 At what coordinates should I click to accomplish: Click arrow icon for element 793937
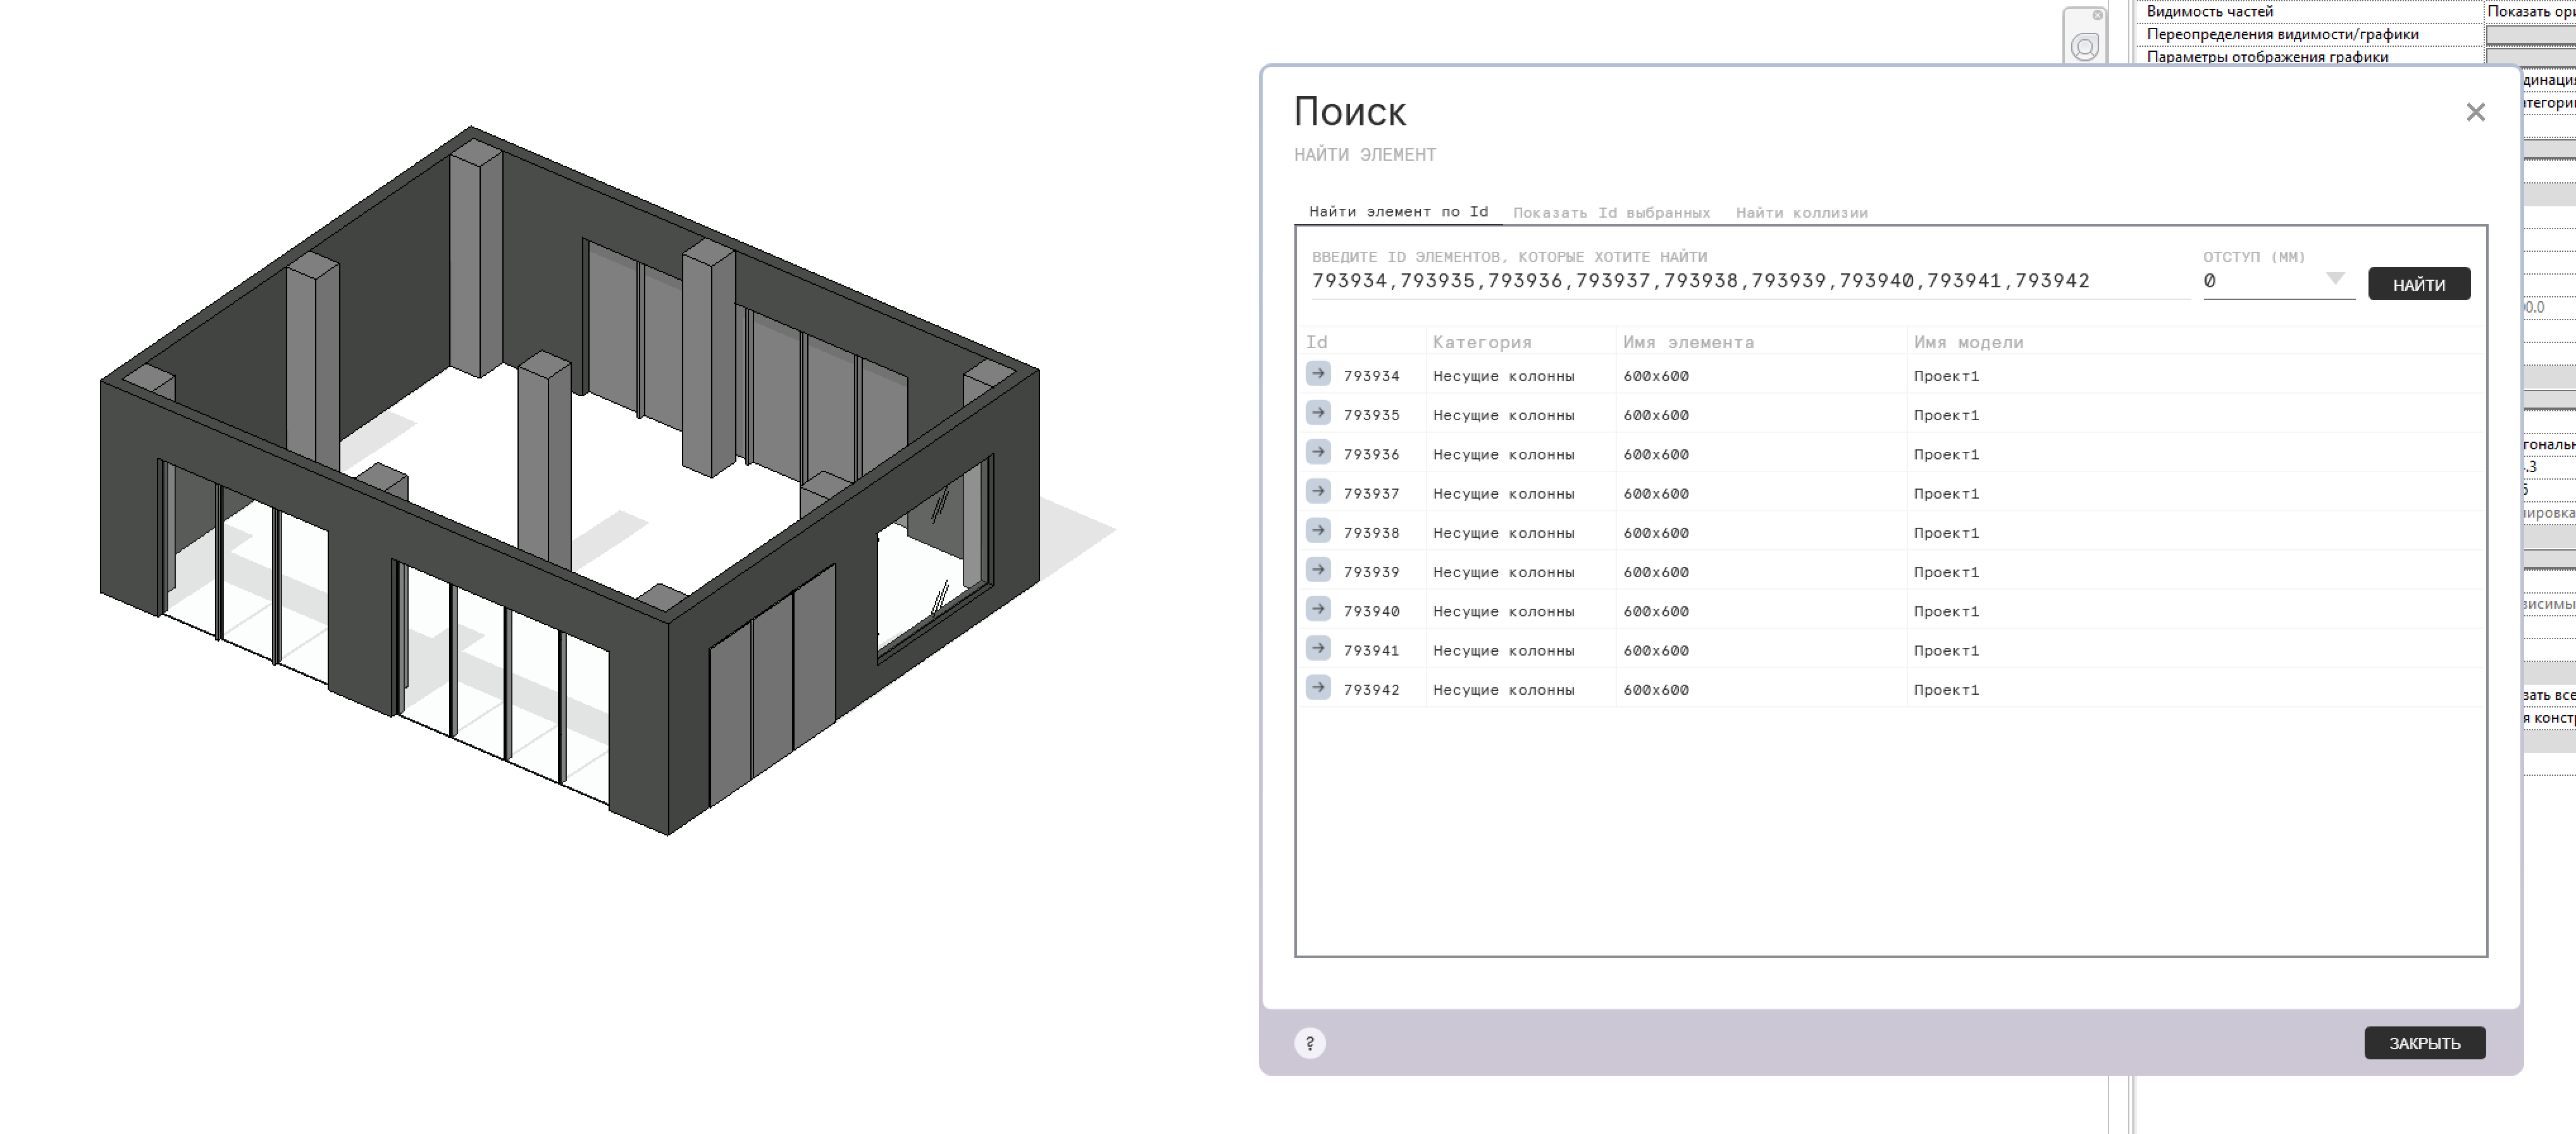(1318, 491)
